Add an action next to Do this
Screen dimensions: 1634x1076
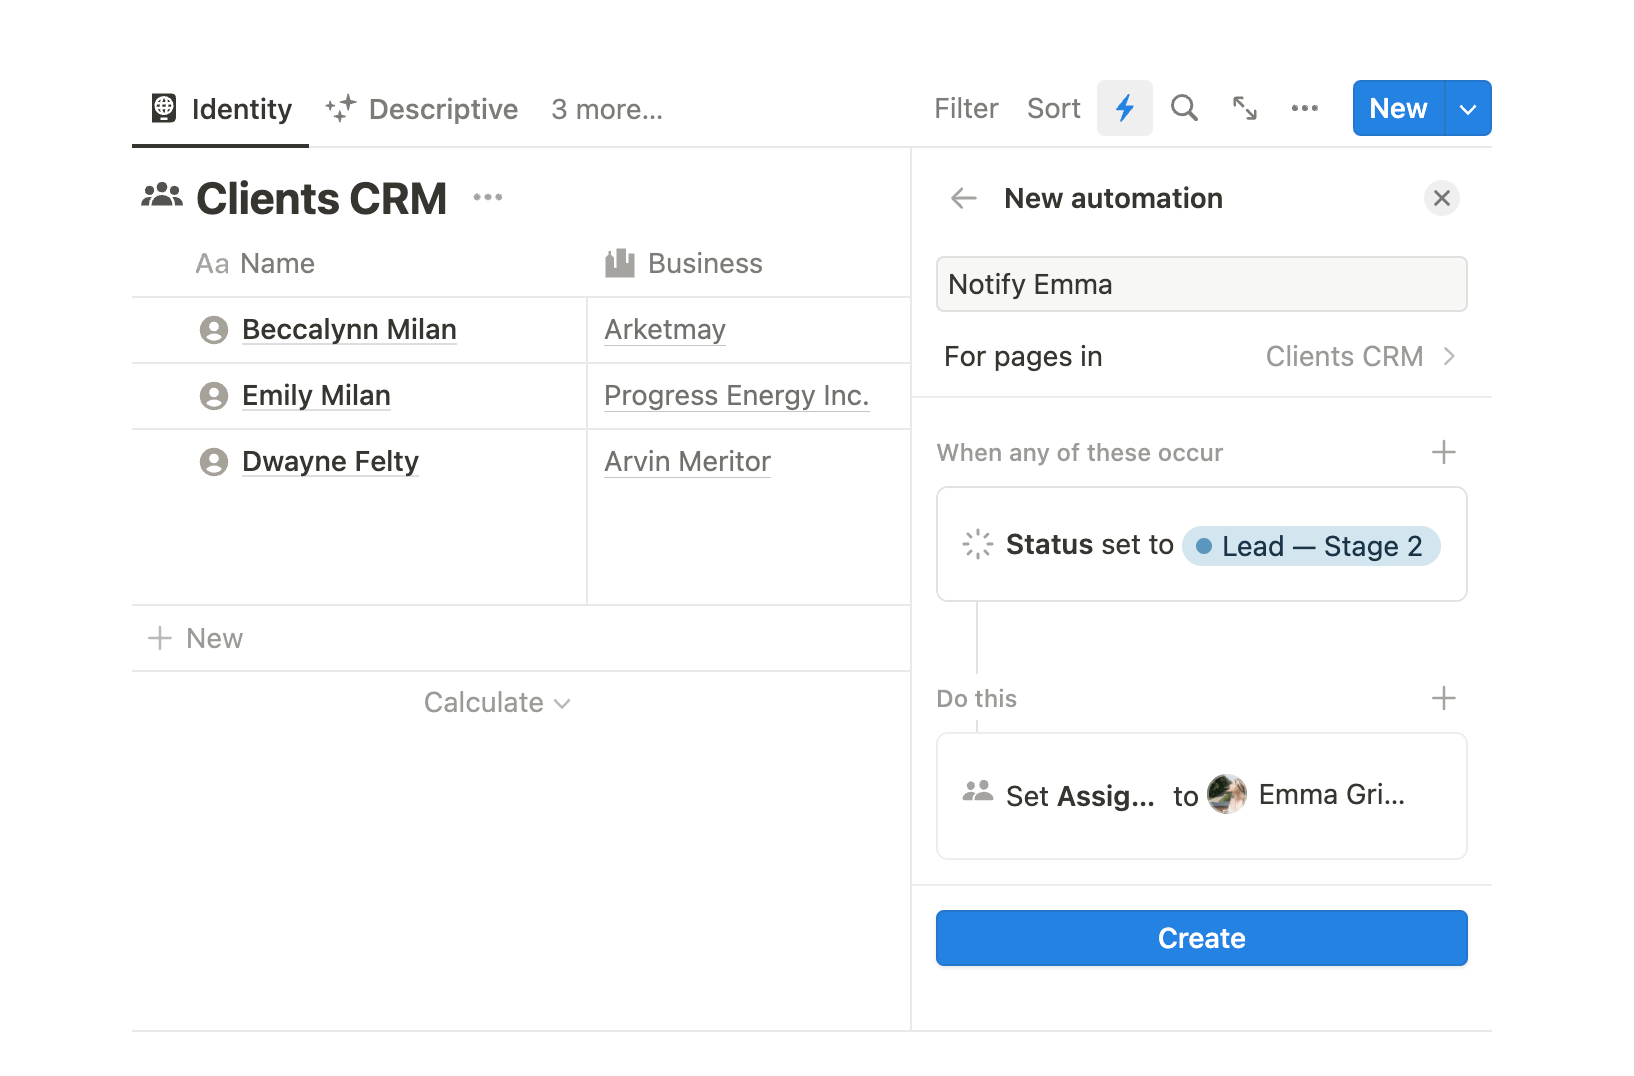pos(1443,698)
